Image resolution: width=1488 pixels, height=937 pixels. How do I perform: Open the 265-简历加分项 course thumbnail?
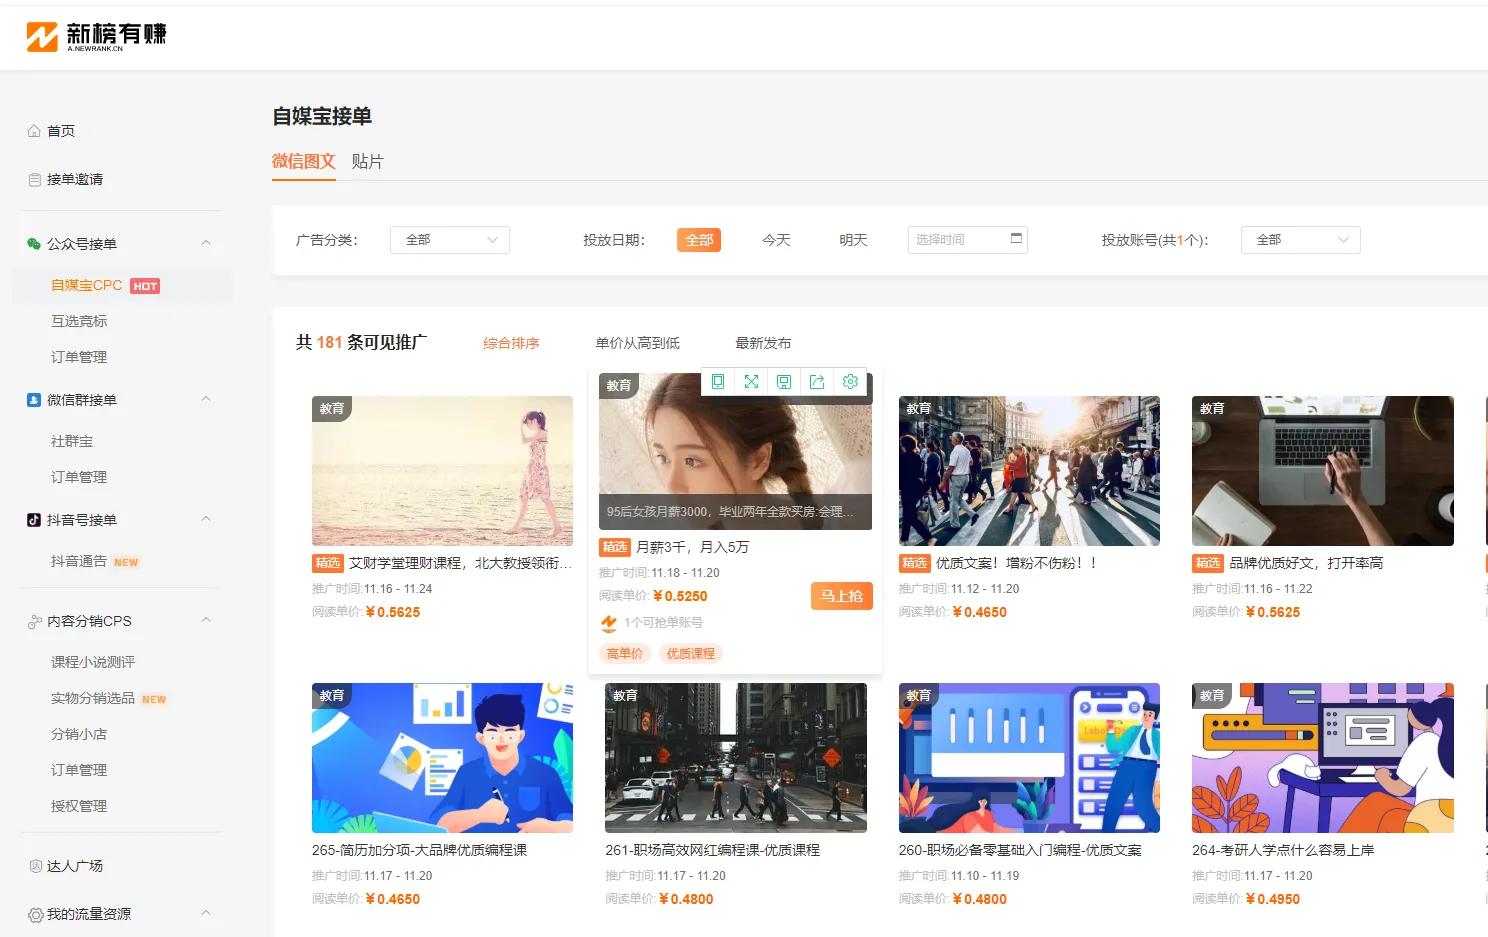pyautogui.click(x=441, y=758)
